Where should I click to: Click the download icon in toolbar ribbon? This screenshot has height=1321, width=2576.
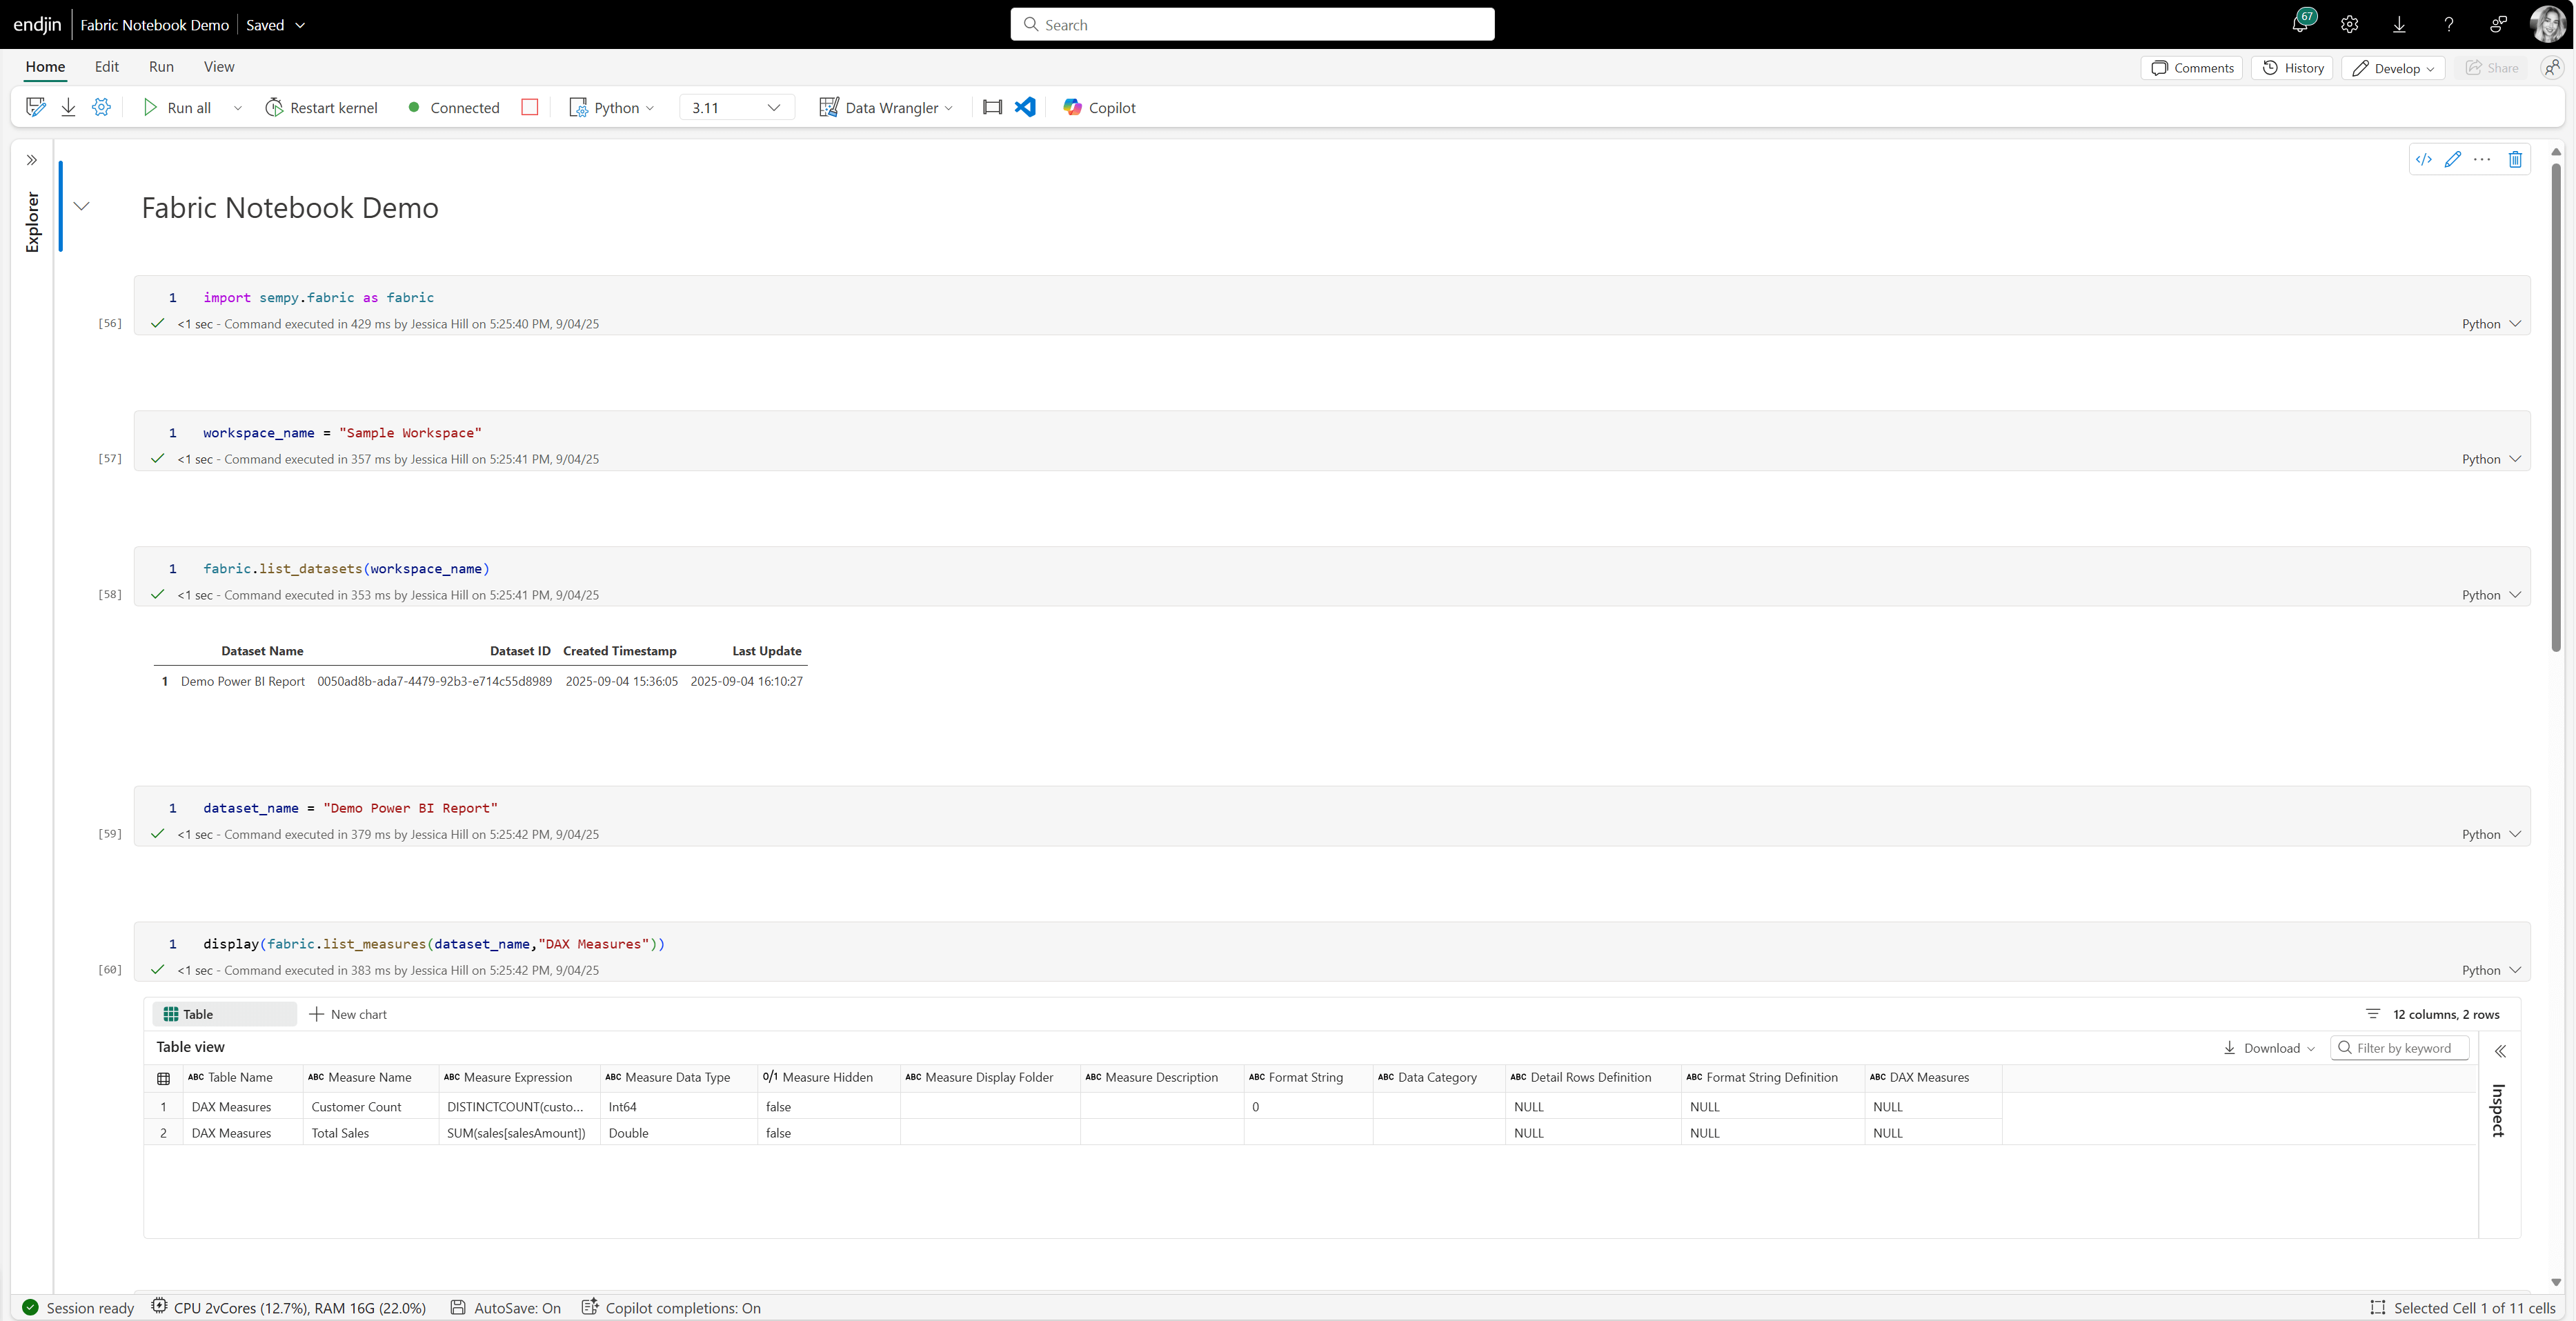coord(68,107)
